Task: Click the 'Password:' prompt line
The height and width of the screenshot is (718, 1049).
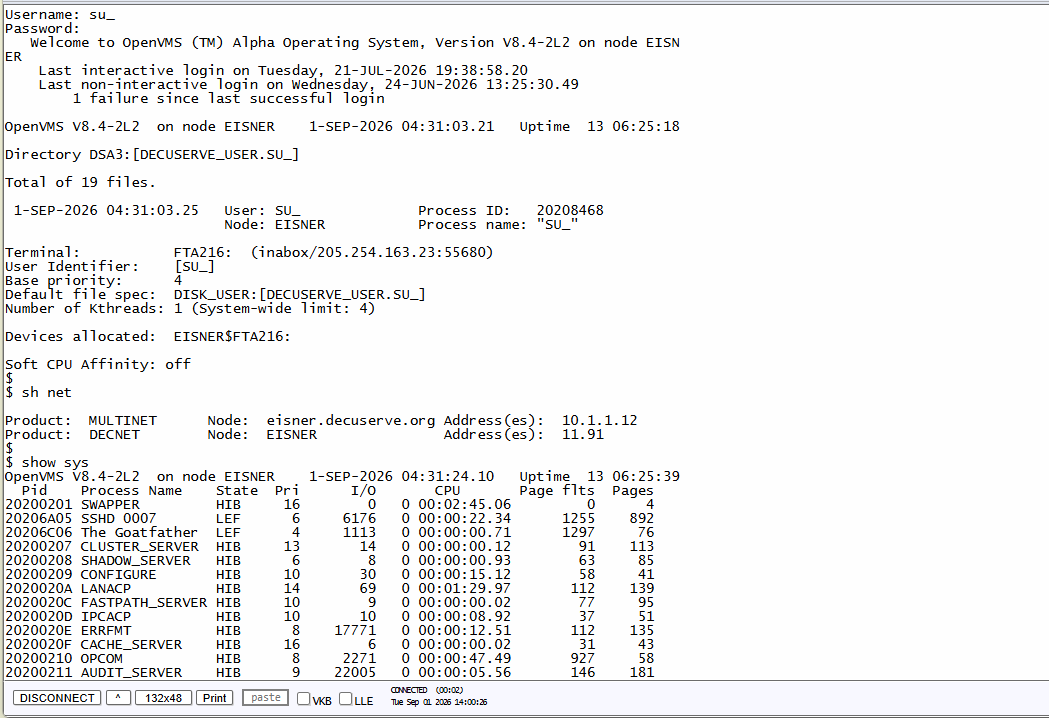Action: point(42,28)
